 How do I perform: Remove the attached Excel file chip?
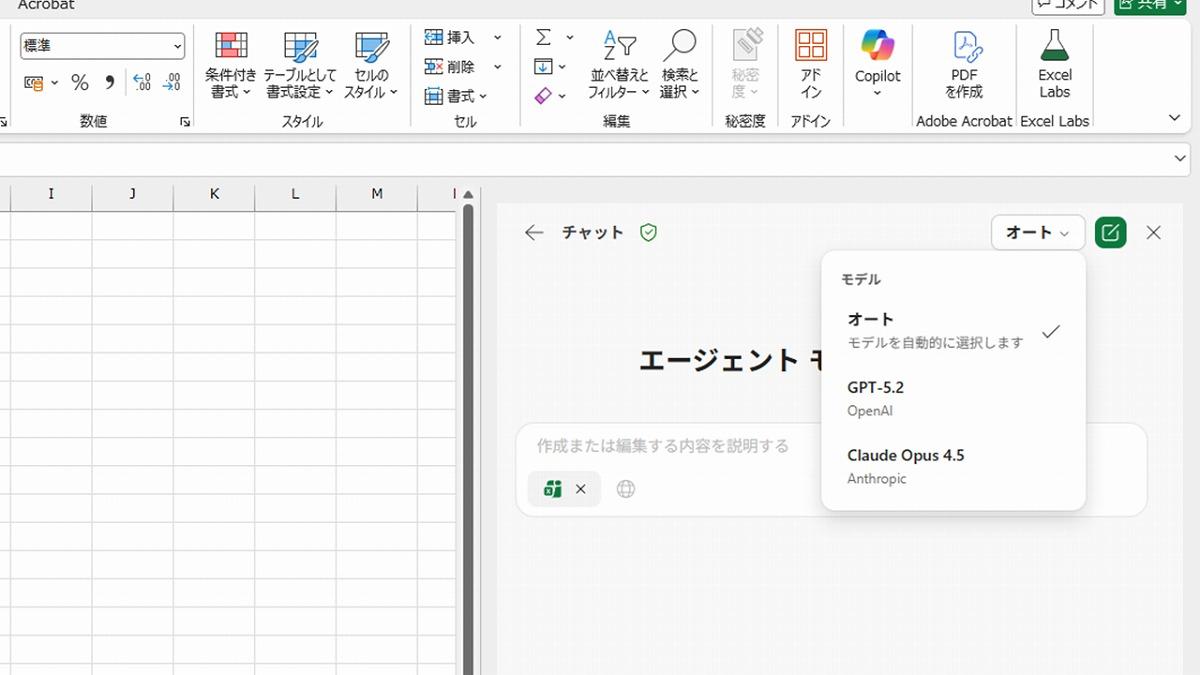click(x=581, y=489)
